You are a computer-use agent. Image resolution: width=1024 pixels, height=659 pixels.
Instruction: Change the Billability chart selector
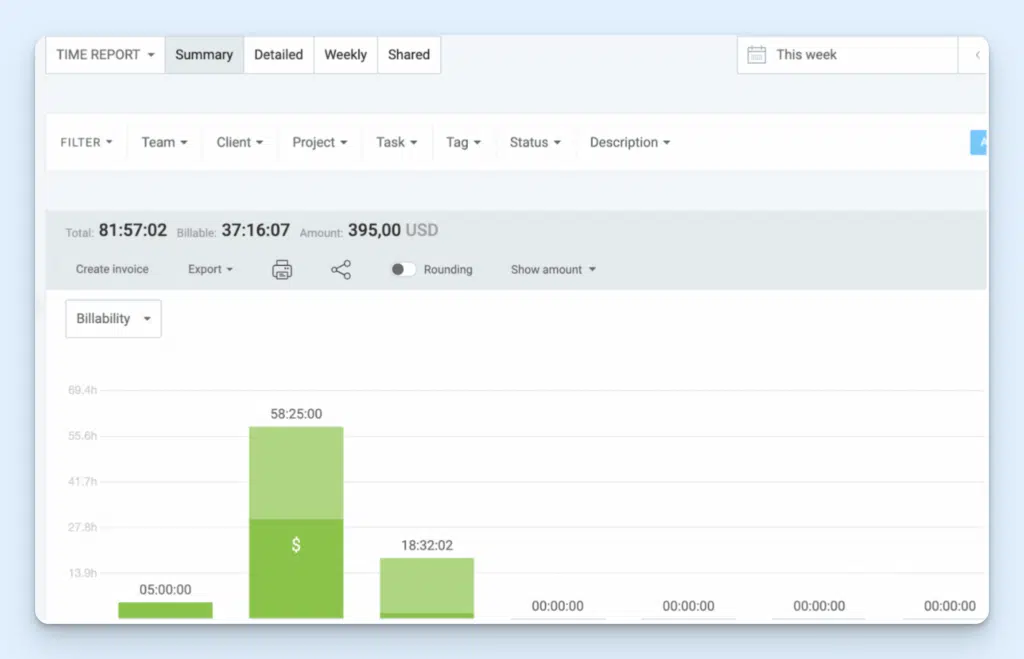click(113, 318)
